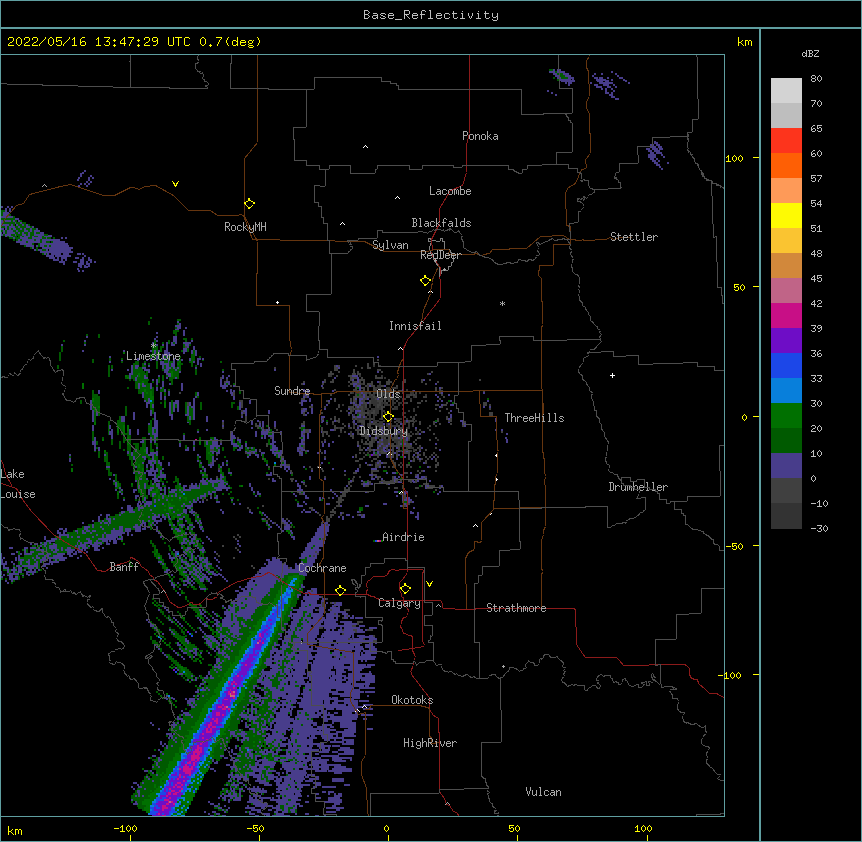862x842 pixels.
Task: Select the Banff label
Action: 124,567
